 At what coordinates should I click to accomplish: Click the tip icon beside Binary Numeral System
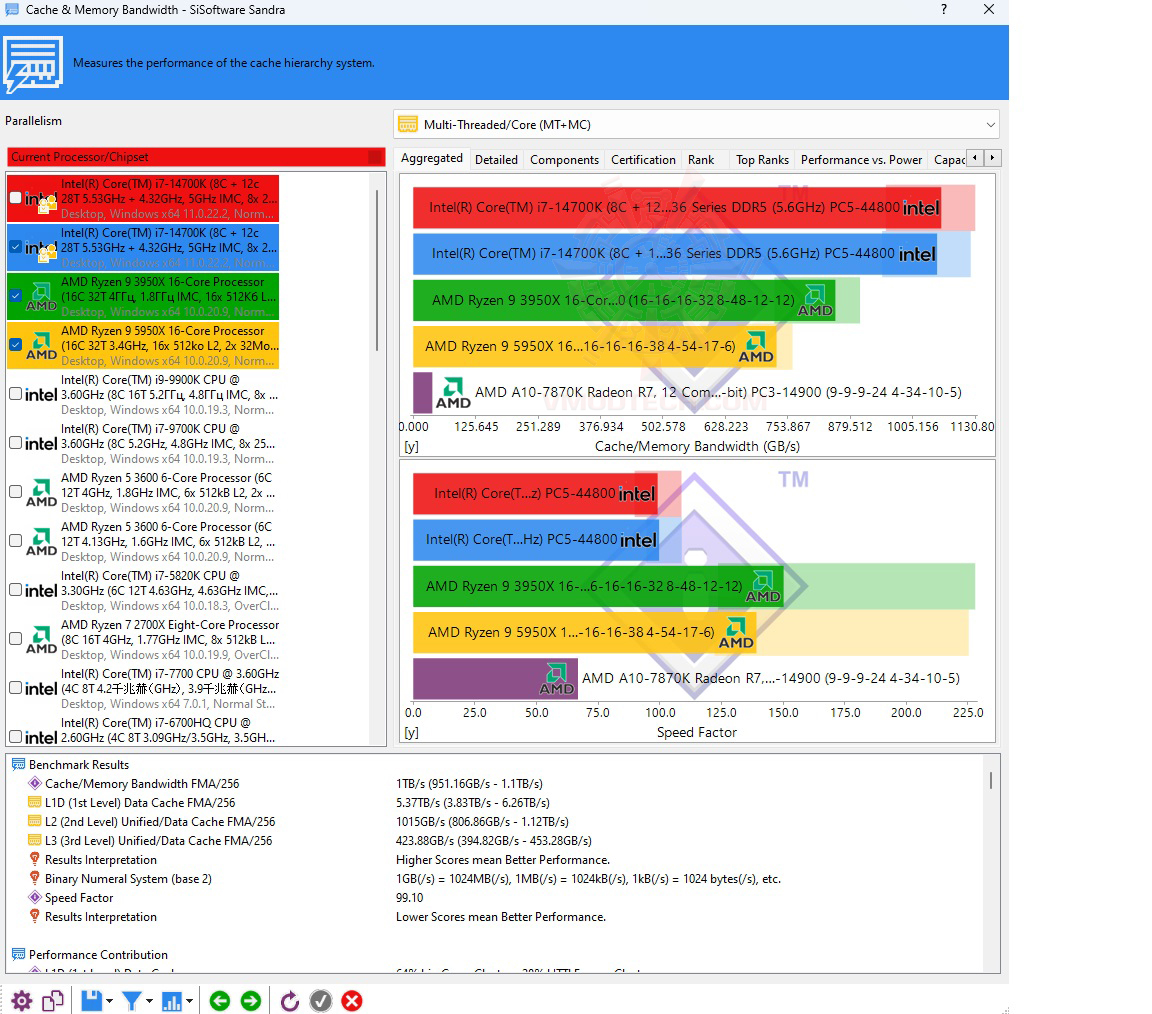click(x=35, y=879)
